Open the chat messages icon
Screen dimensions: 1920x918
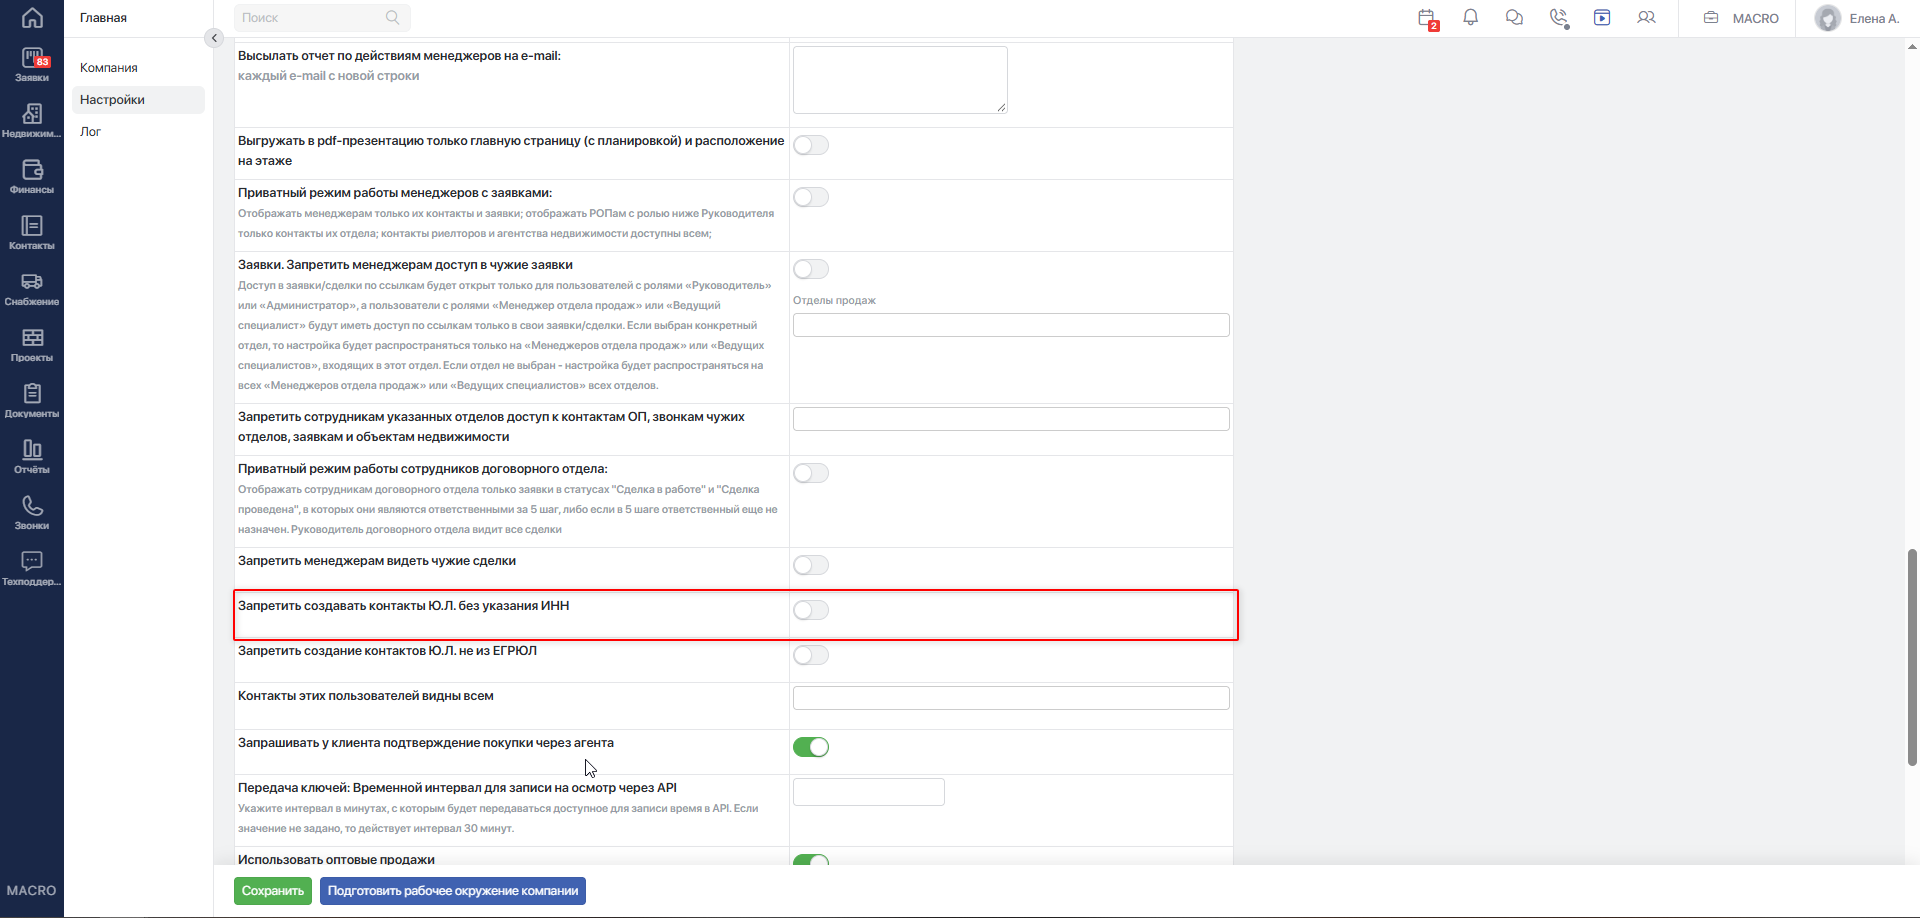[1514, 18]
